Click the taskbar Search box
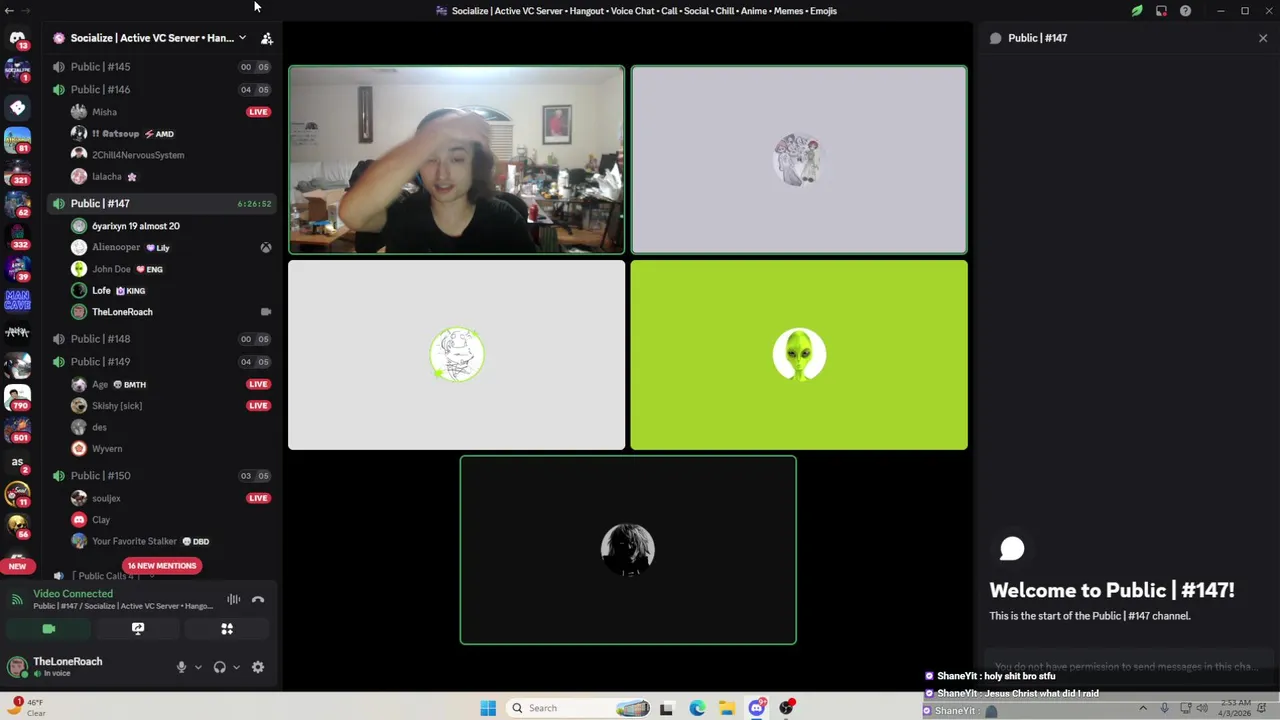This screenshot has height=720, width=1280. 580,708
